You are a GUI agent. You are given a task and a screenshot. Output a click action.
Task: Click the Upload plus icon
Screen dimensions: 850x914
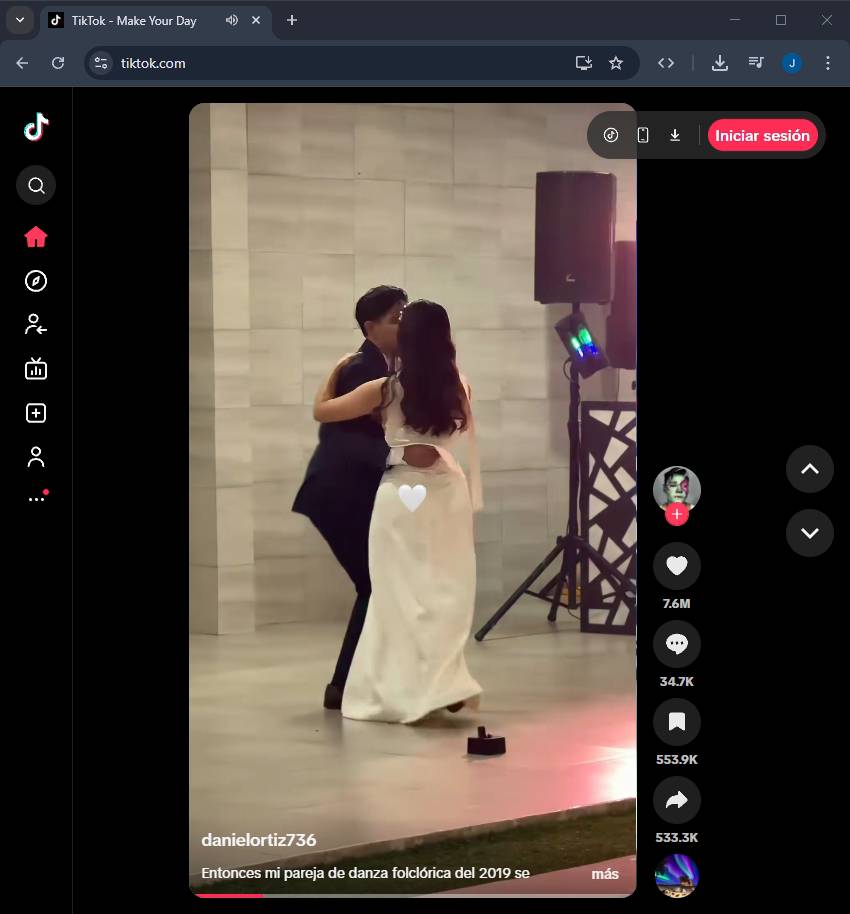tap(36, 413)
